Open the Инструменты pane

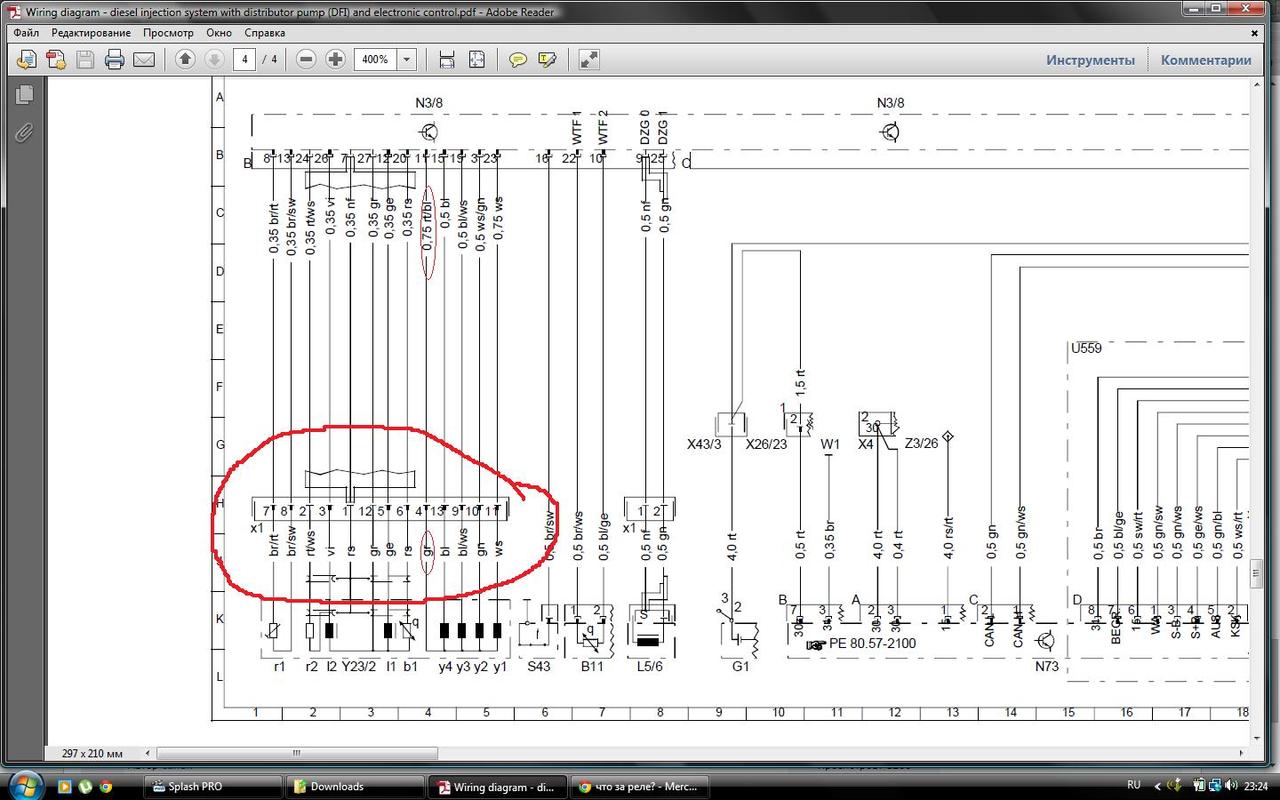(x=1090, y=60)
